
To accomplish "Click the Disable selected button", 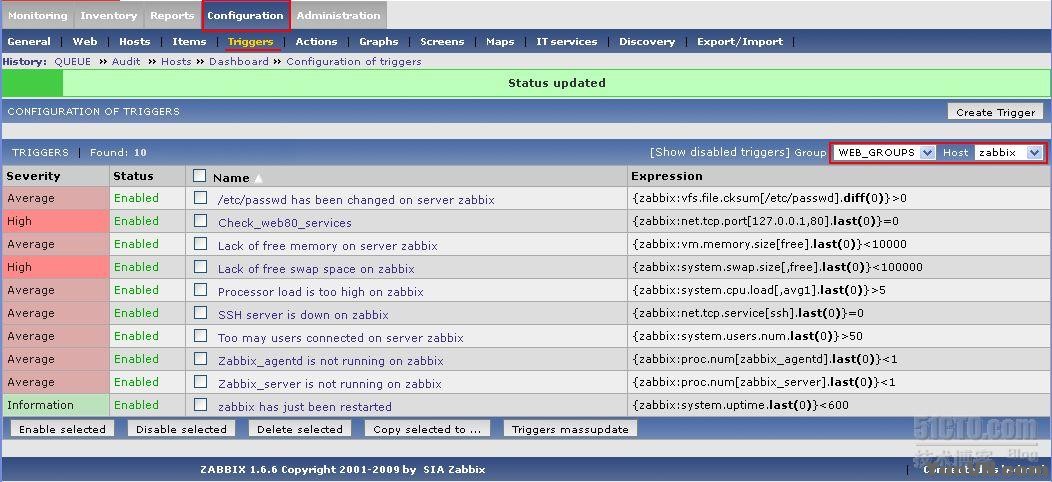I will [x=181, y=429].
